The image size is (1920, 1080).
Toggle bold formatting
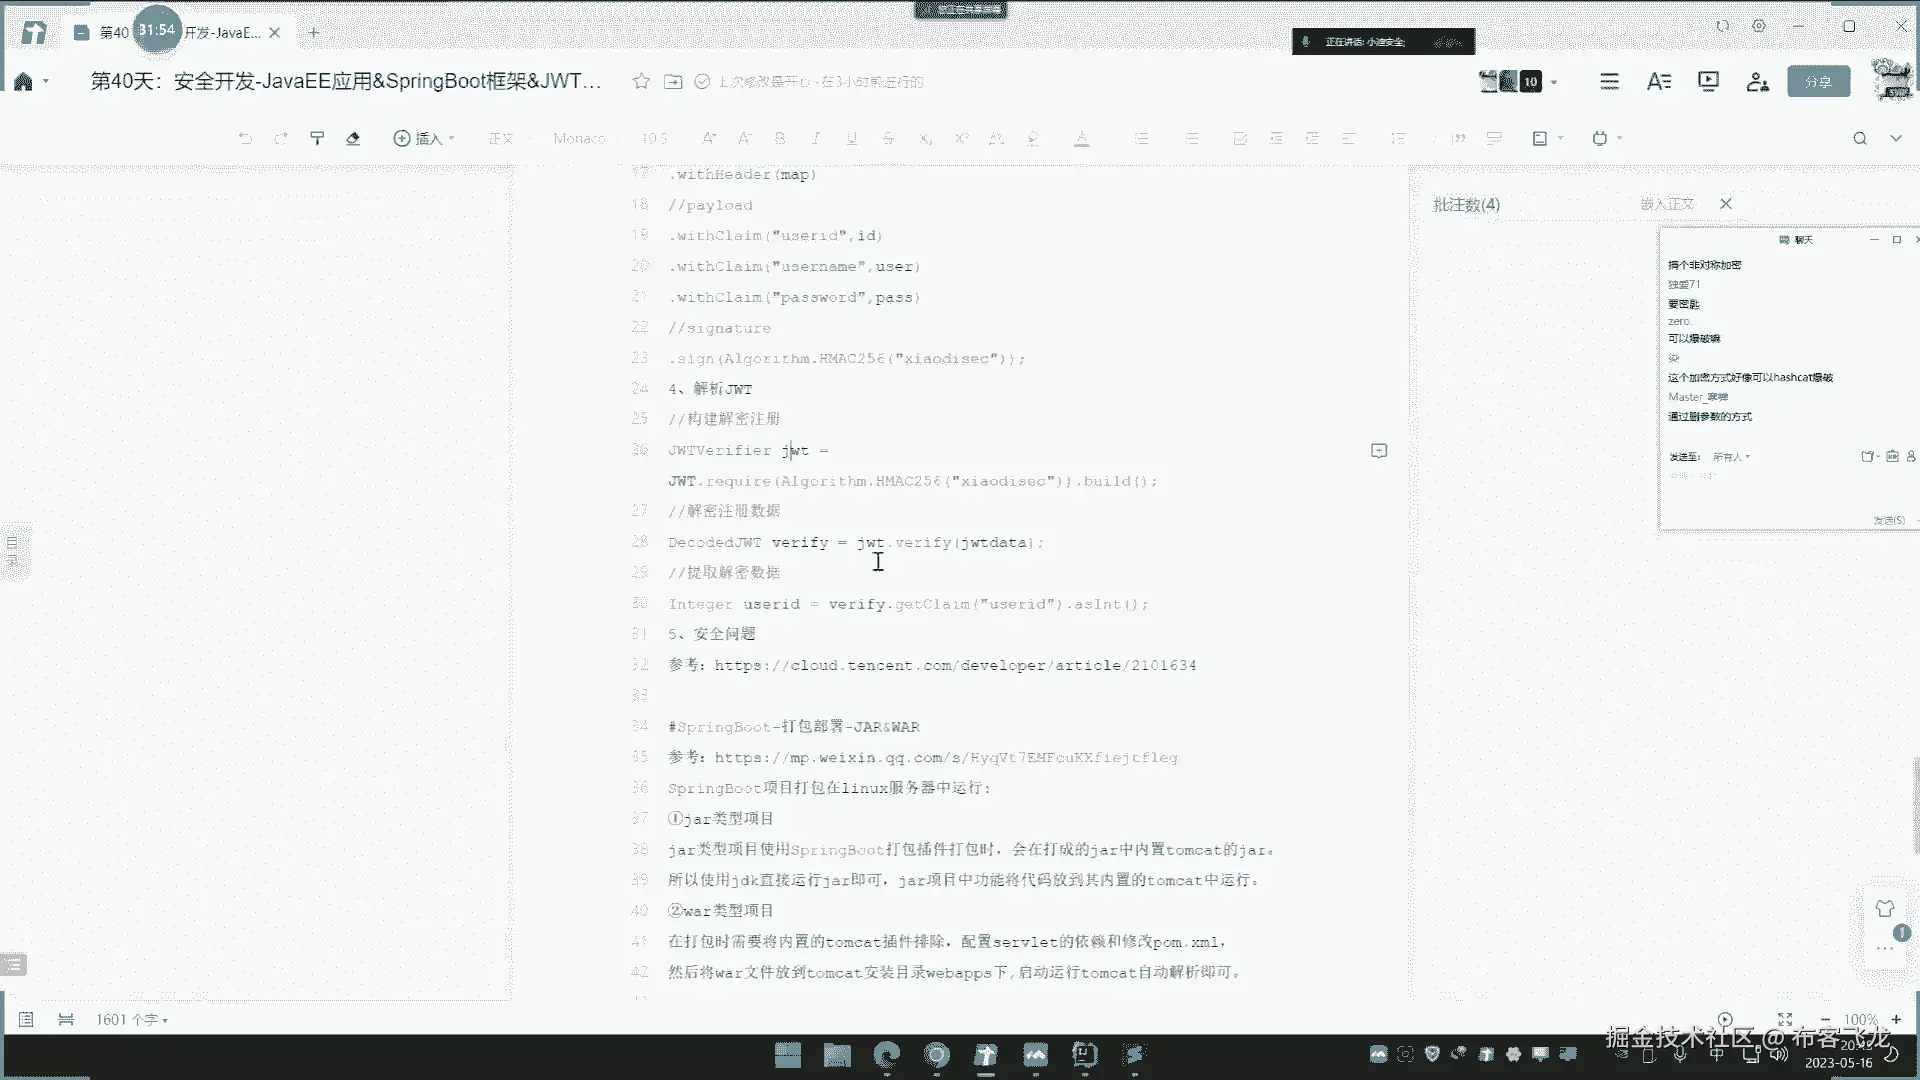tap(779, 138)
